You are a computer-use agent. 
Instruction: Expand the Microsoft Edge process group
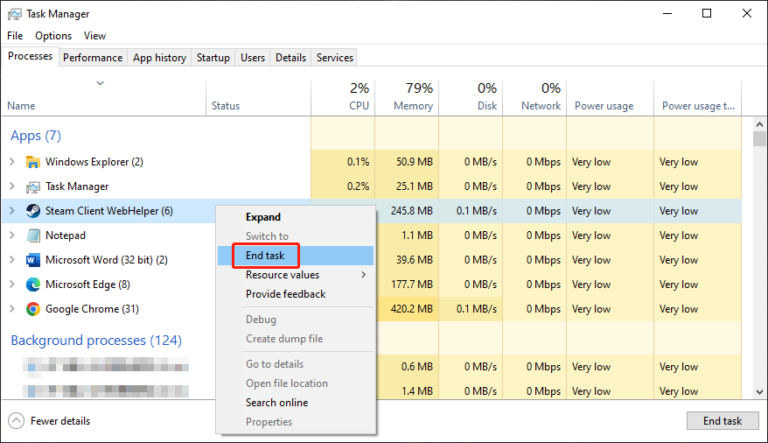coord(12,285)
